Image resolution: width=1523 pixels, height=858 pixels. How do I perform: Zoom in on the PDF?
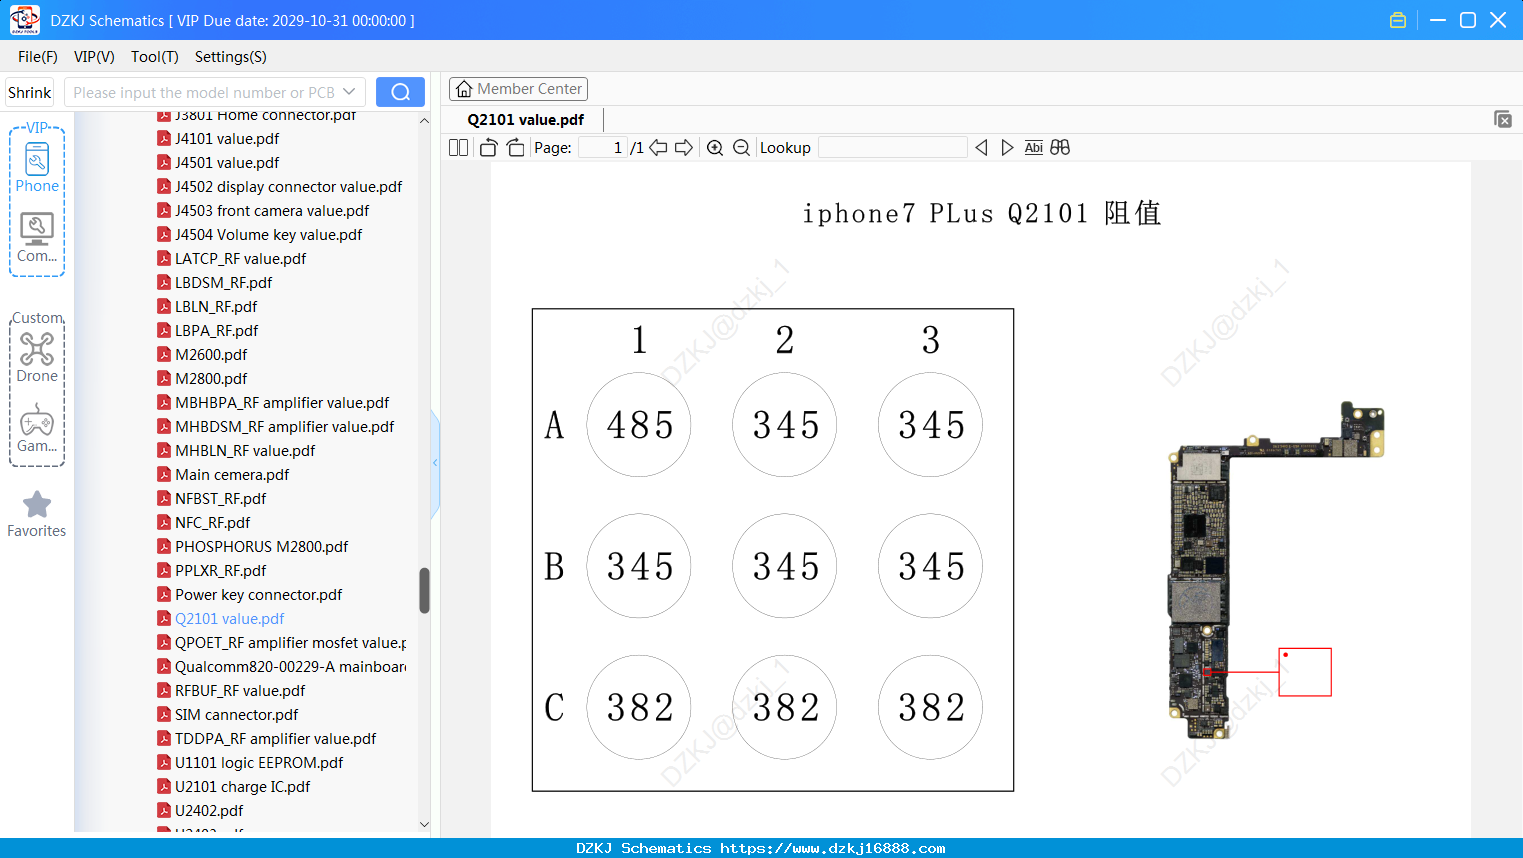click(715, 147)
